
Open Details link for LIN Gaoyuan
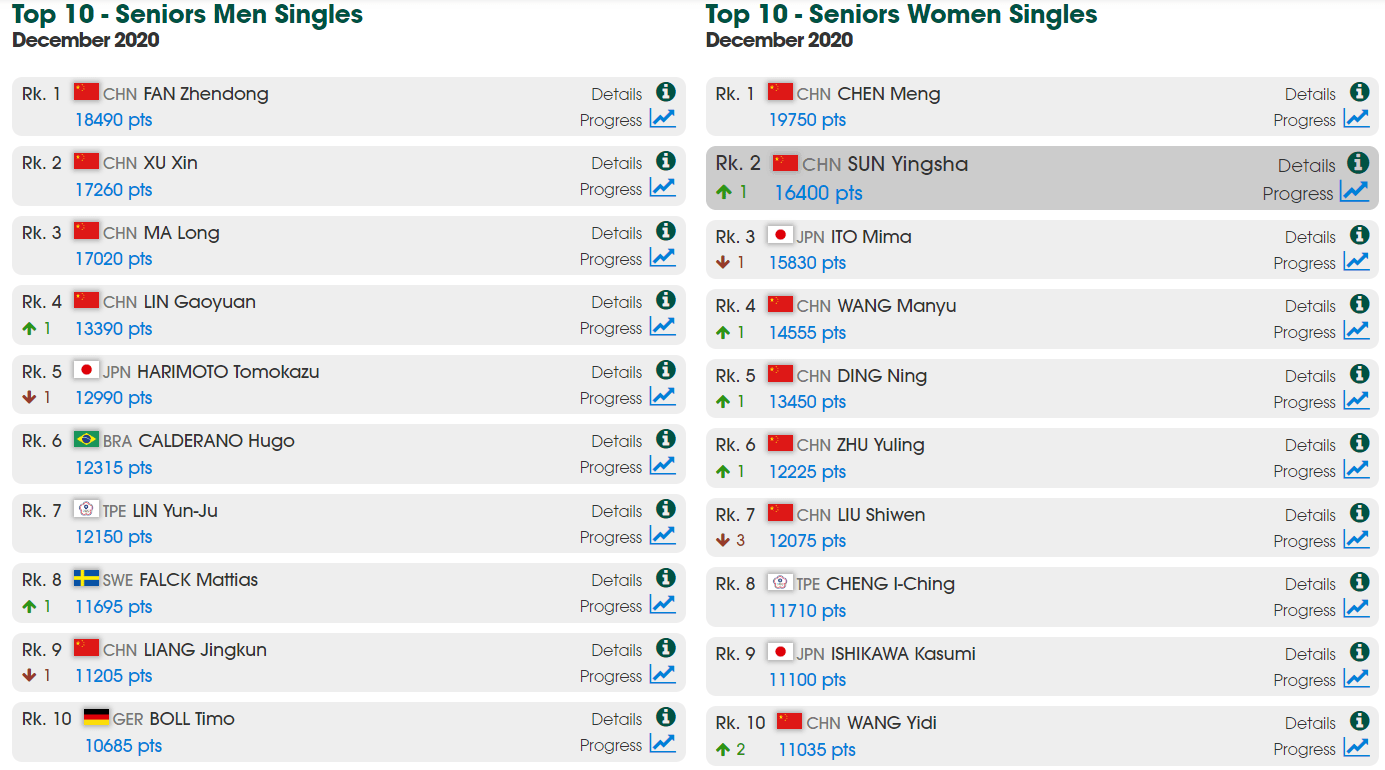[616, 302]
